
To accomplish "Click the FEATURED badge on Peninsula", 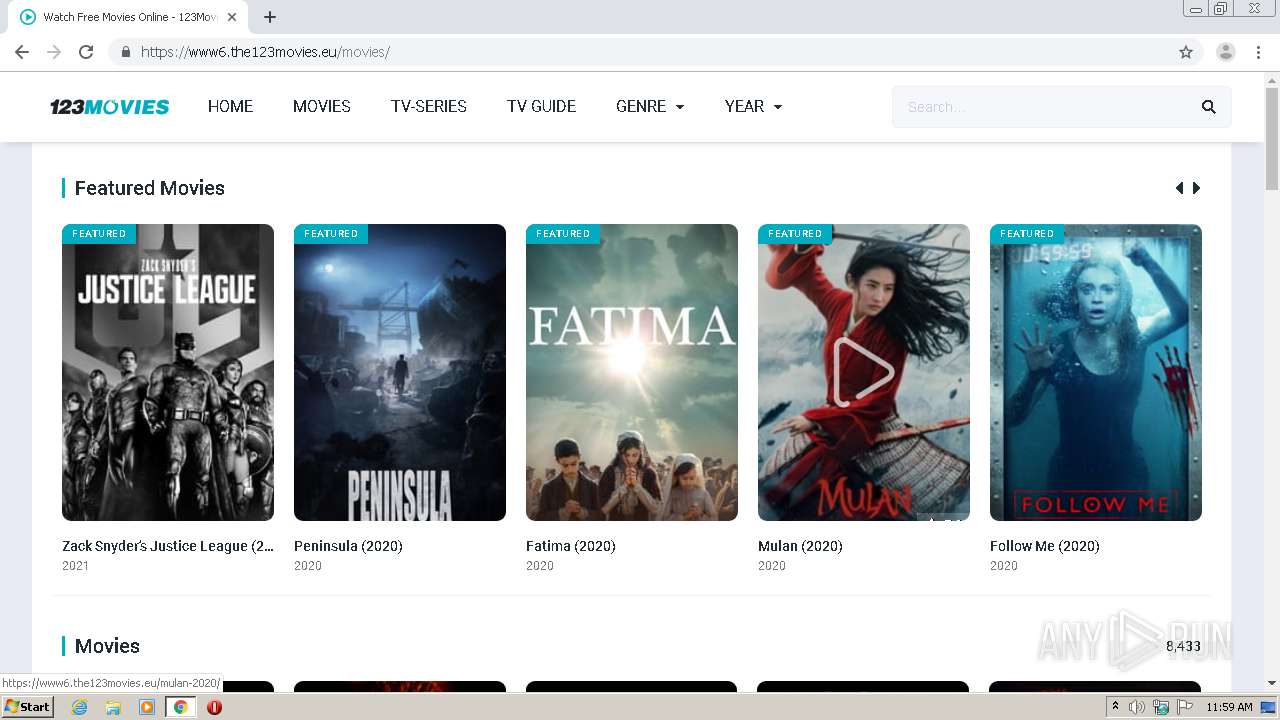I will (x=331, y=234).
